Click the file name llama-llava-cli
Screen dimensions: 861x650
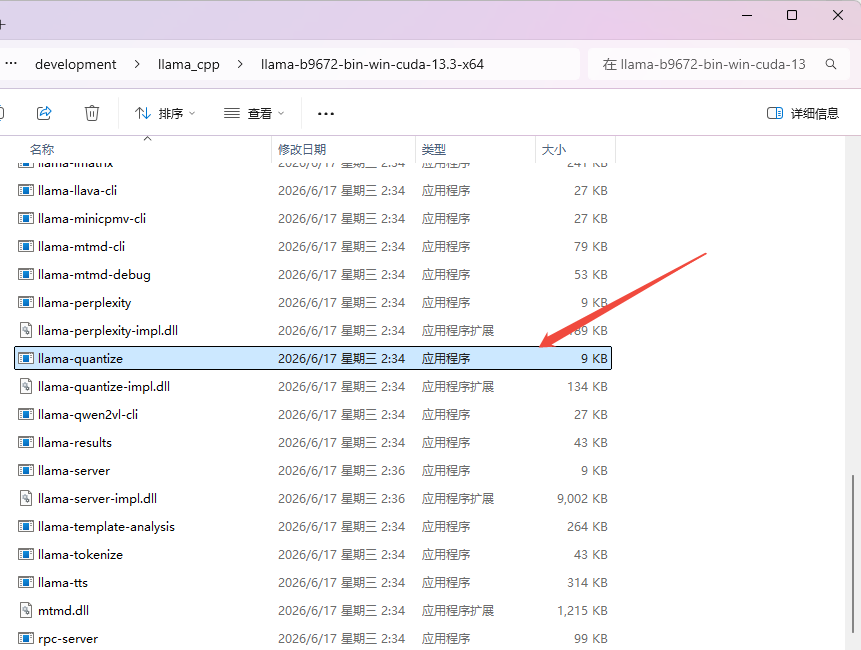point(77,190)
